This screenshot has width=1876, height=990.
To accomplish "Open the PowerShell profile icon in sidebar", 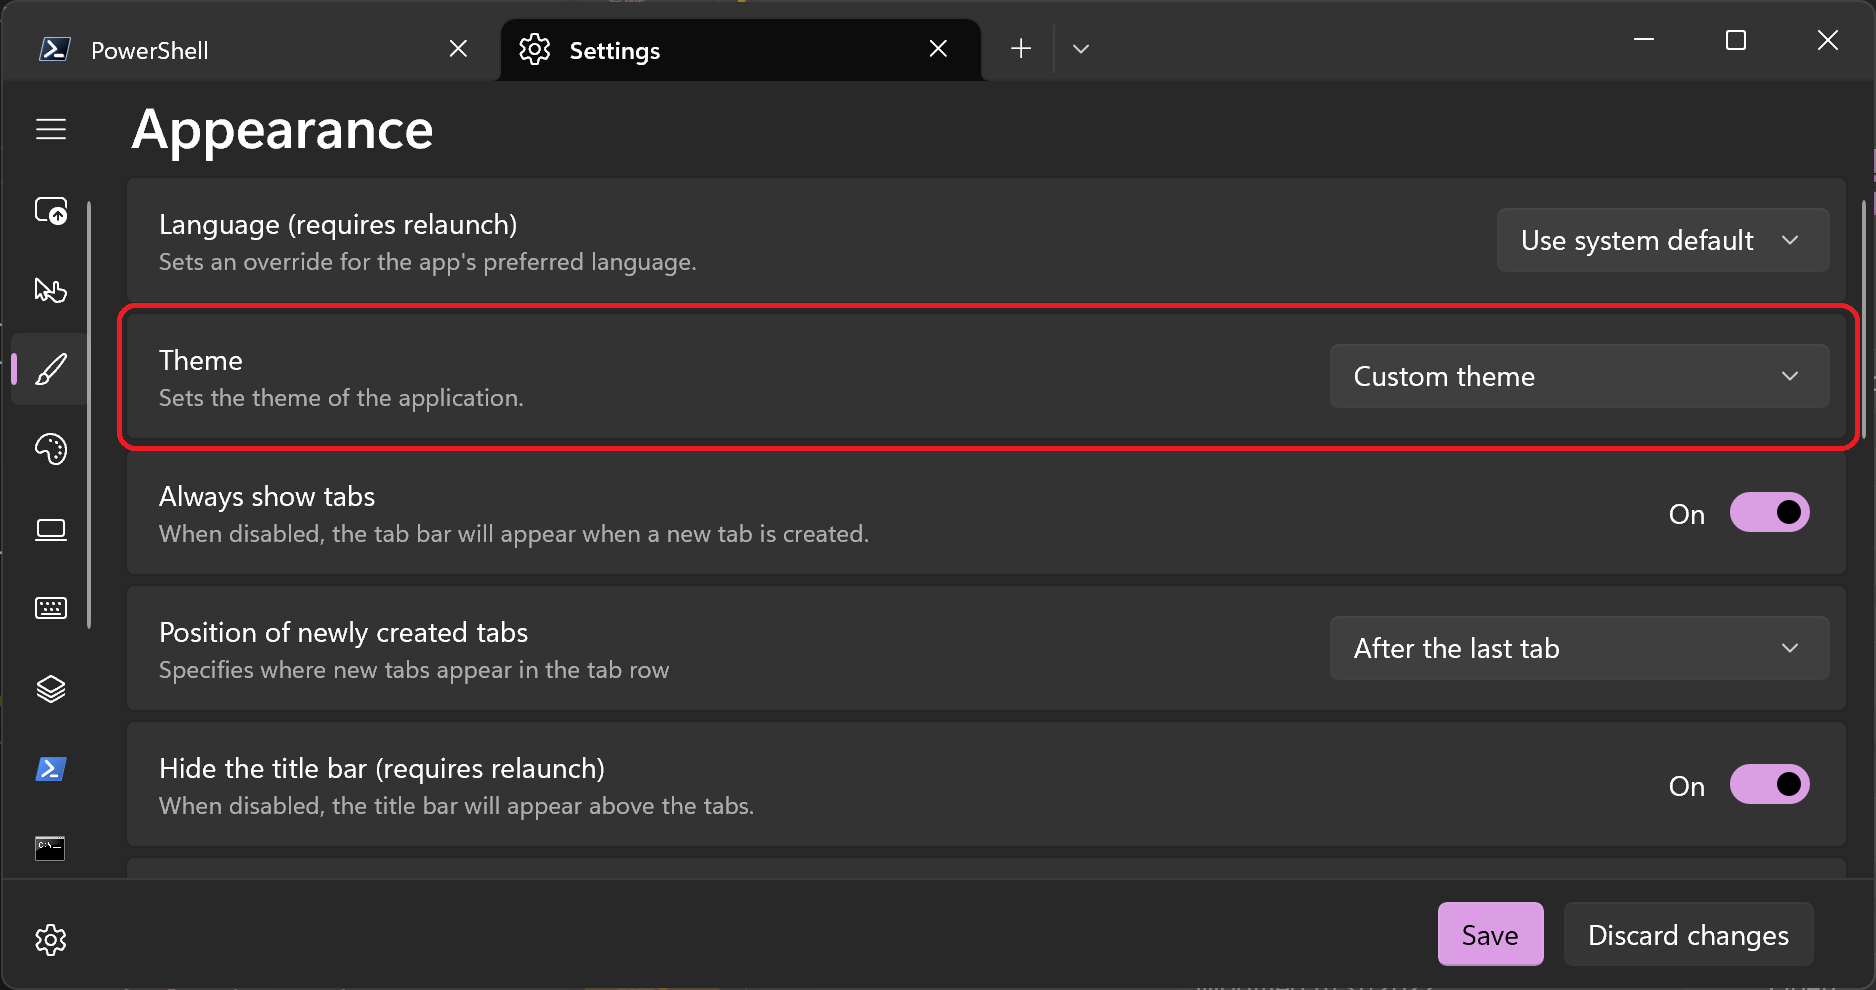I will click(x=51, y=768).
